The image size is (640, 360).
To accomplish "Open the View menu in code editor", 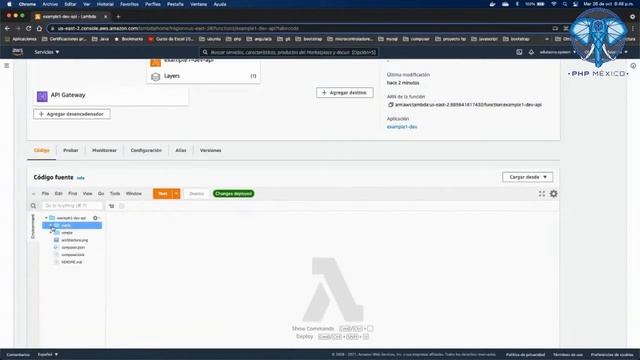I will click(87, 193).
